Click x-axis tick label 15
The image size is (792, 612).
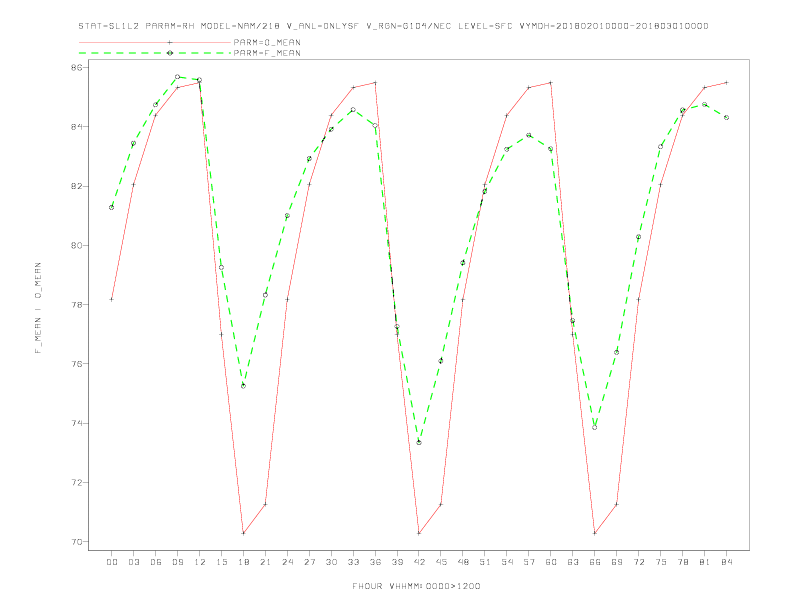coord(221,562)
